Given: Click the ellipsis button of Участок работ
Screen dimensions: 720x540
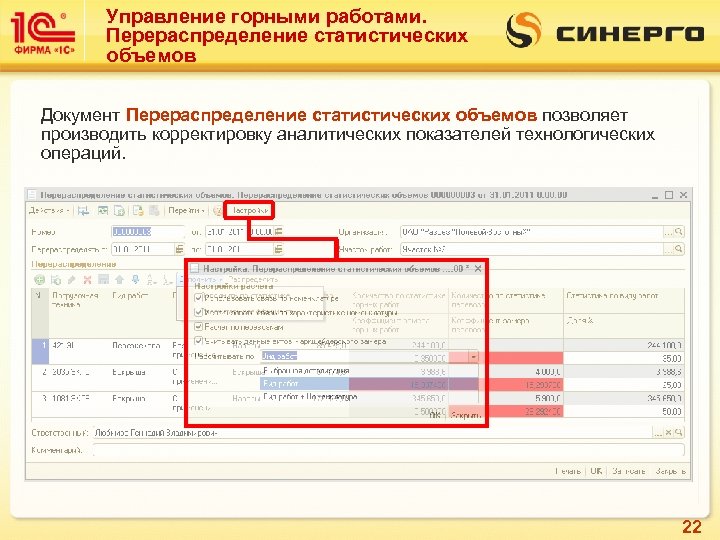Looking at the screenshot, I should [669, 249].
